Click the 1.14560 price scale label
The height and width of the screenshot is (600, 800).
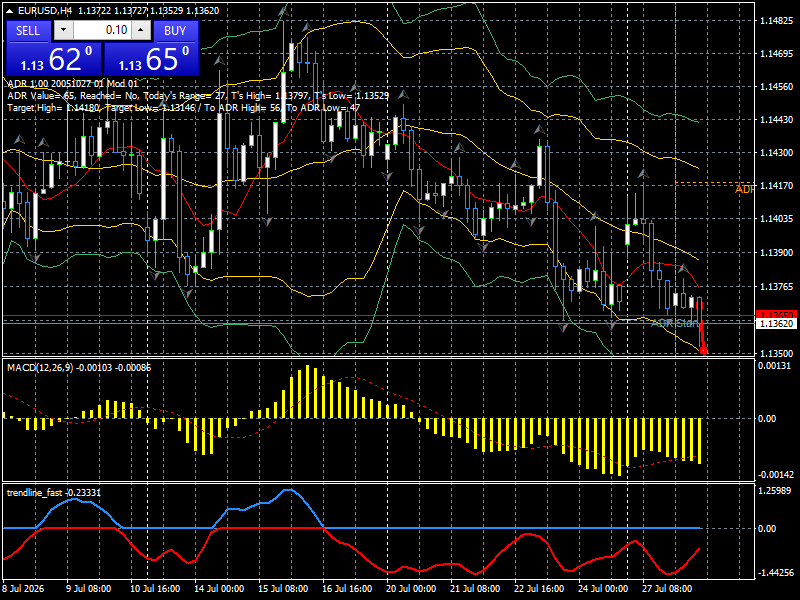777,87
